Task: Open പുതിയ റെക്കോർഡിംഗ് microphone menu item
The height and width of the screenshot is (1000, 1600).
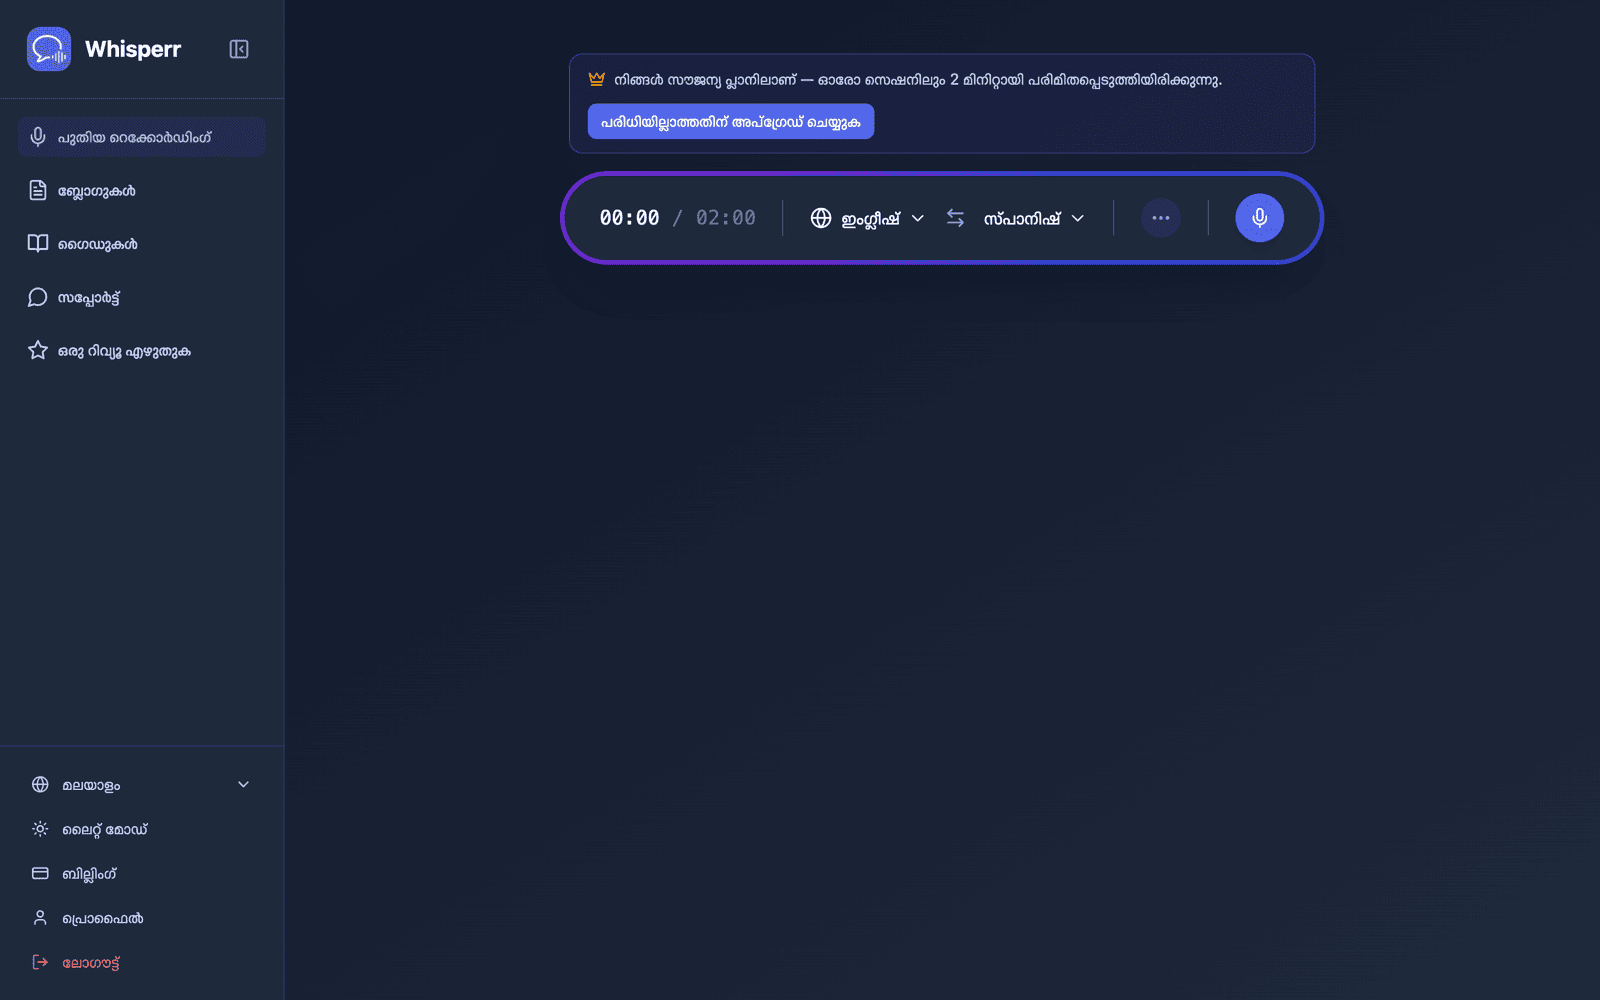Action: click(x=141, y=137)
